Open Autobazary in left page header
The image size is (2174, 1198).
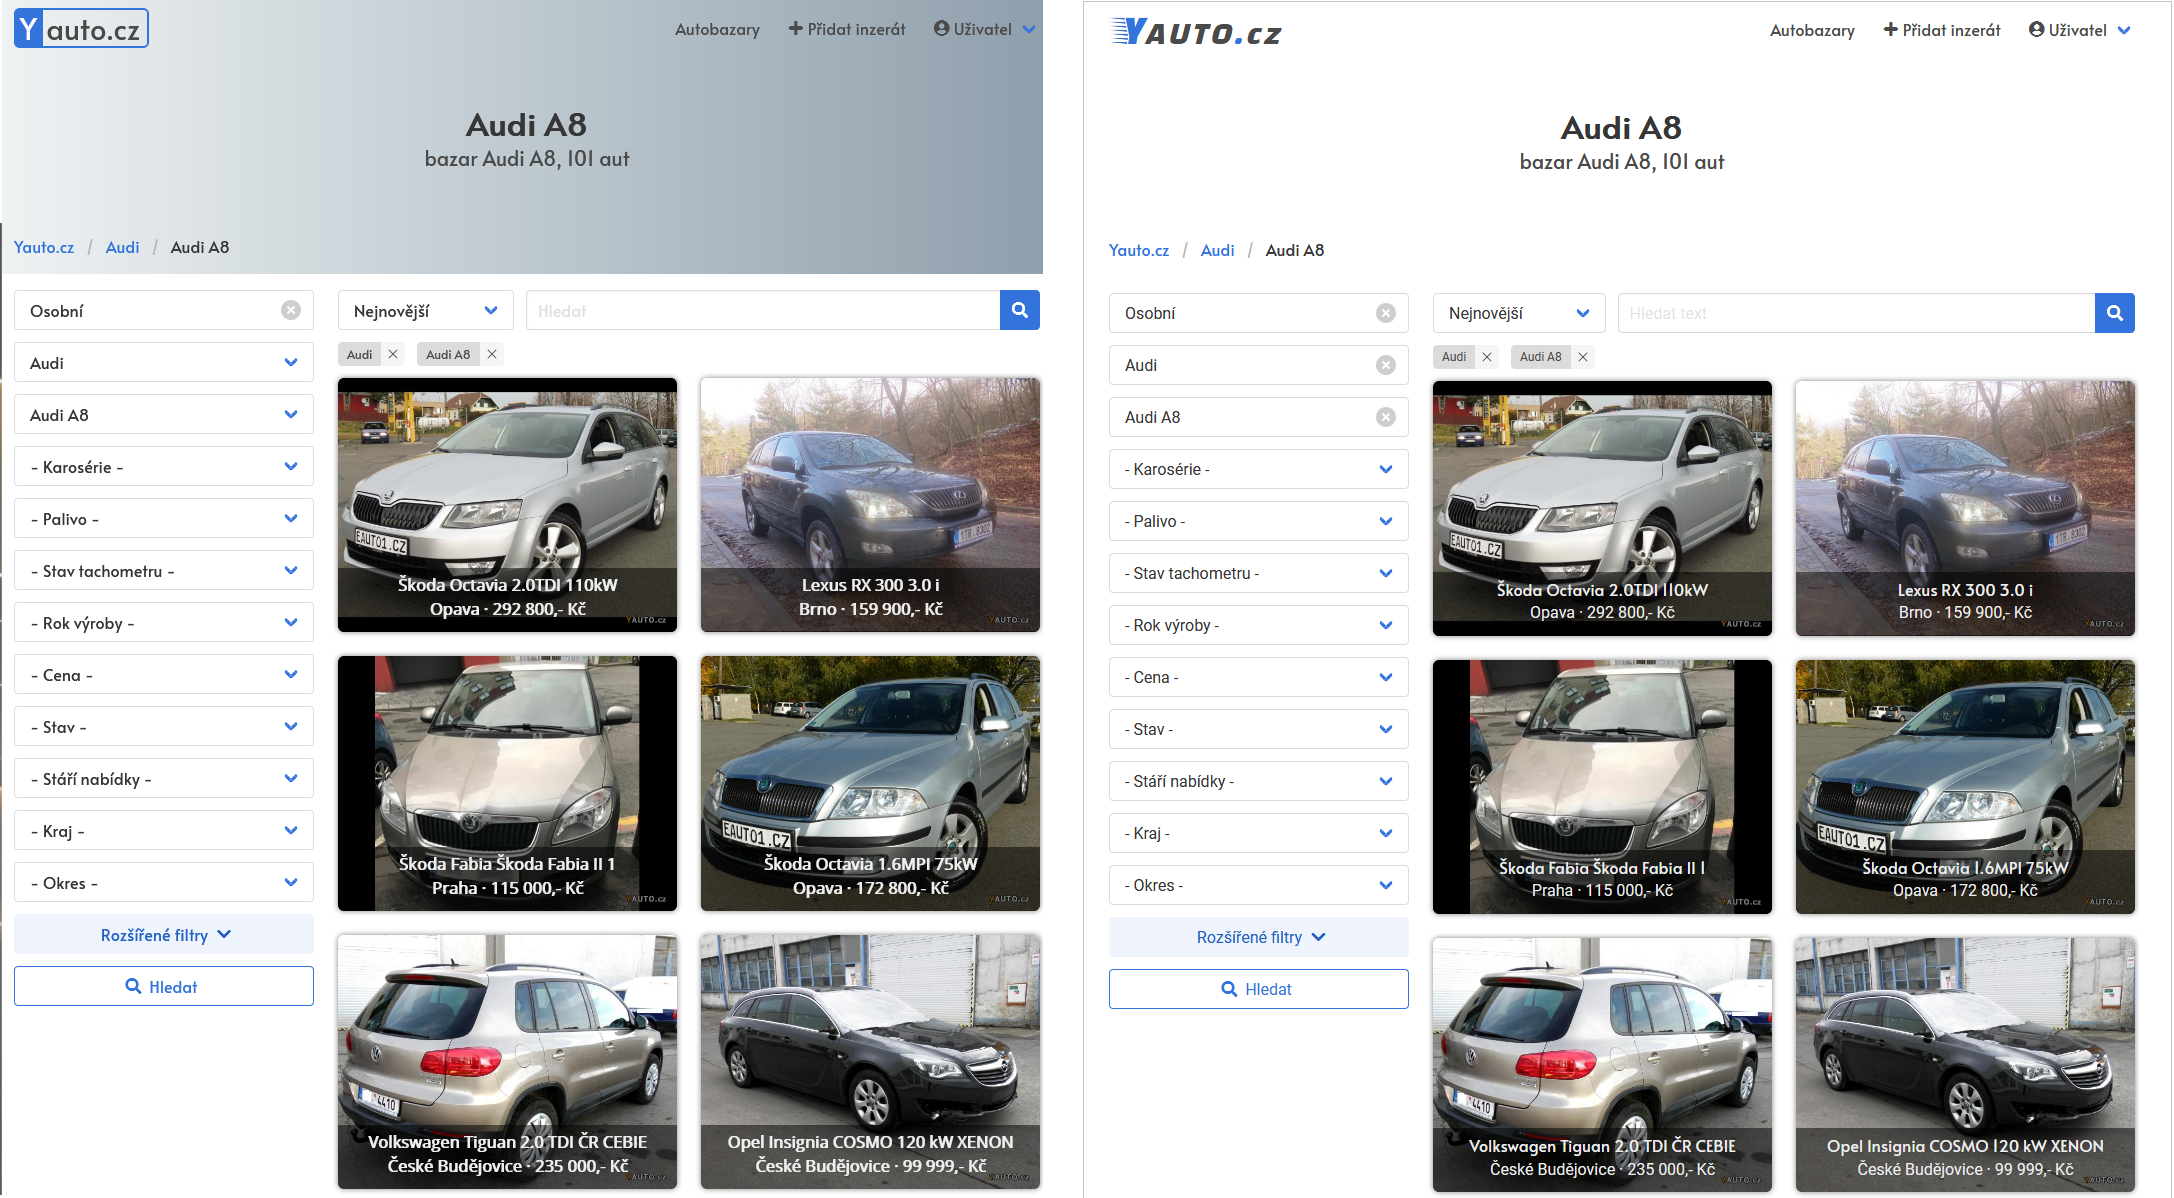click(717, 29)
